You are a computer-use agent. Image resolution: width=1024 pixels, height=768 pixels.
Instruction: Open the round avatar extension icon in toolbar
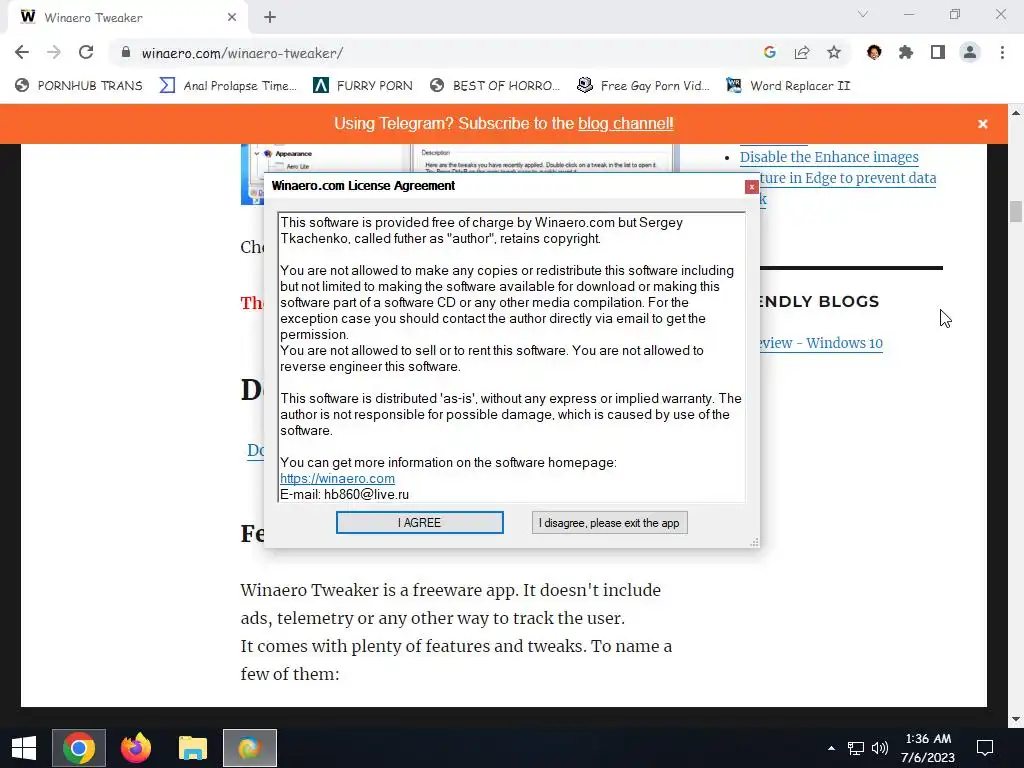coord(874,52)
